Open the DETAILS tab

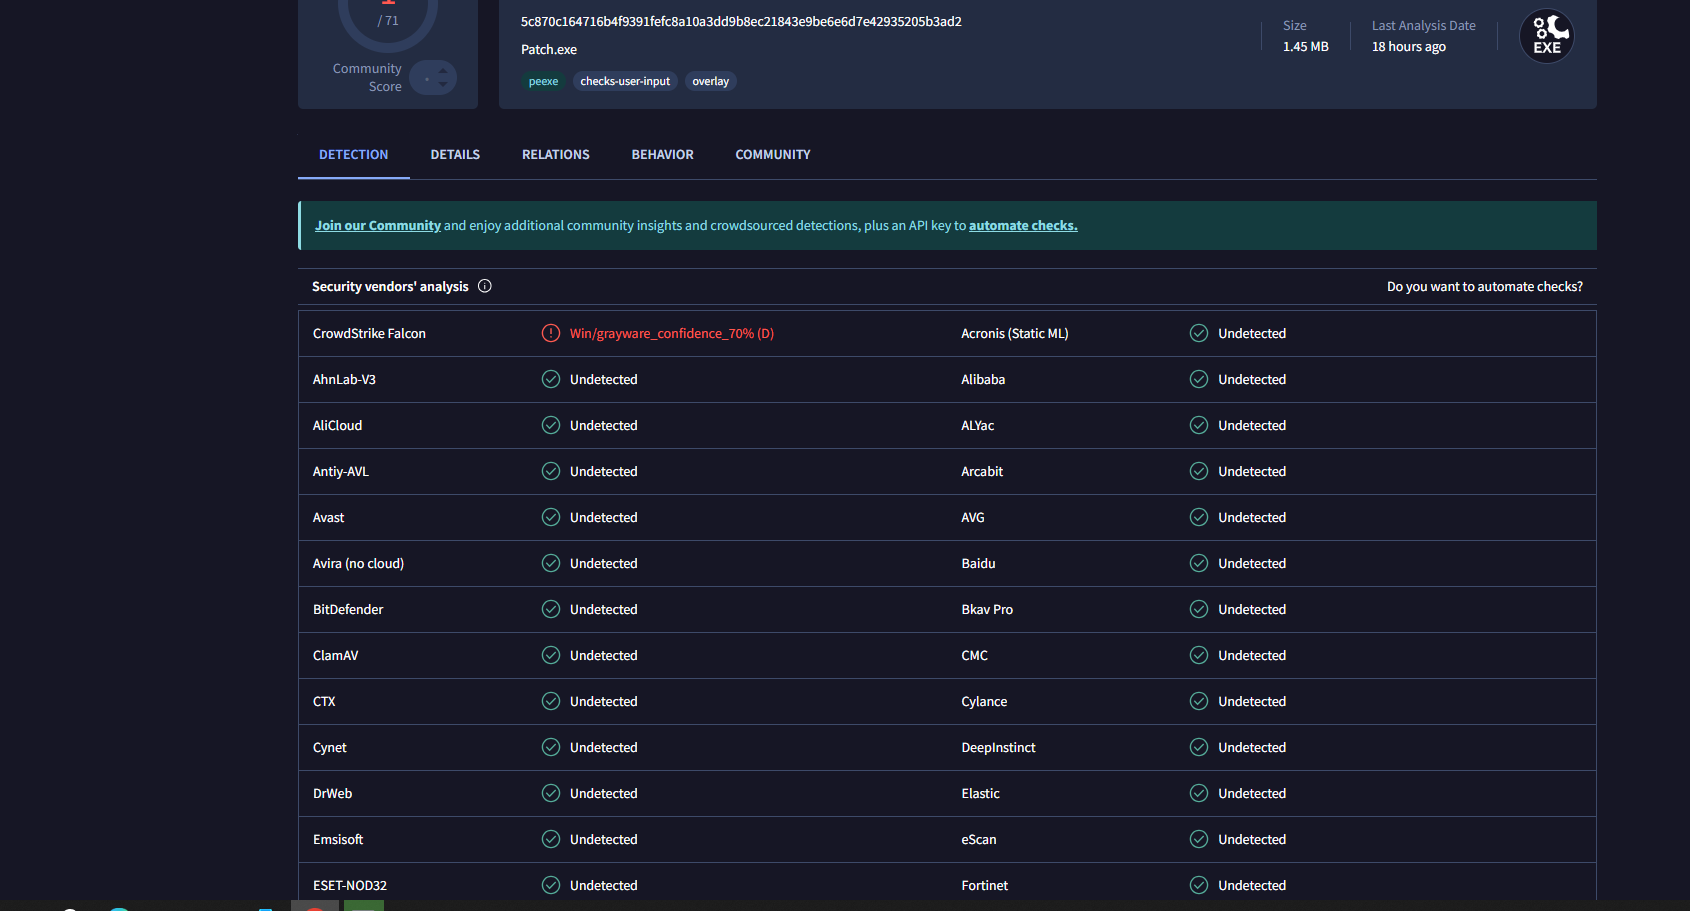click(455, 155)
